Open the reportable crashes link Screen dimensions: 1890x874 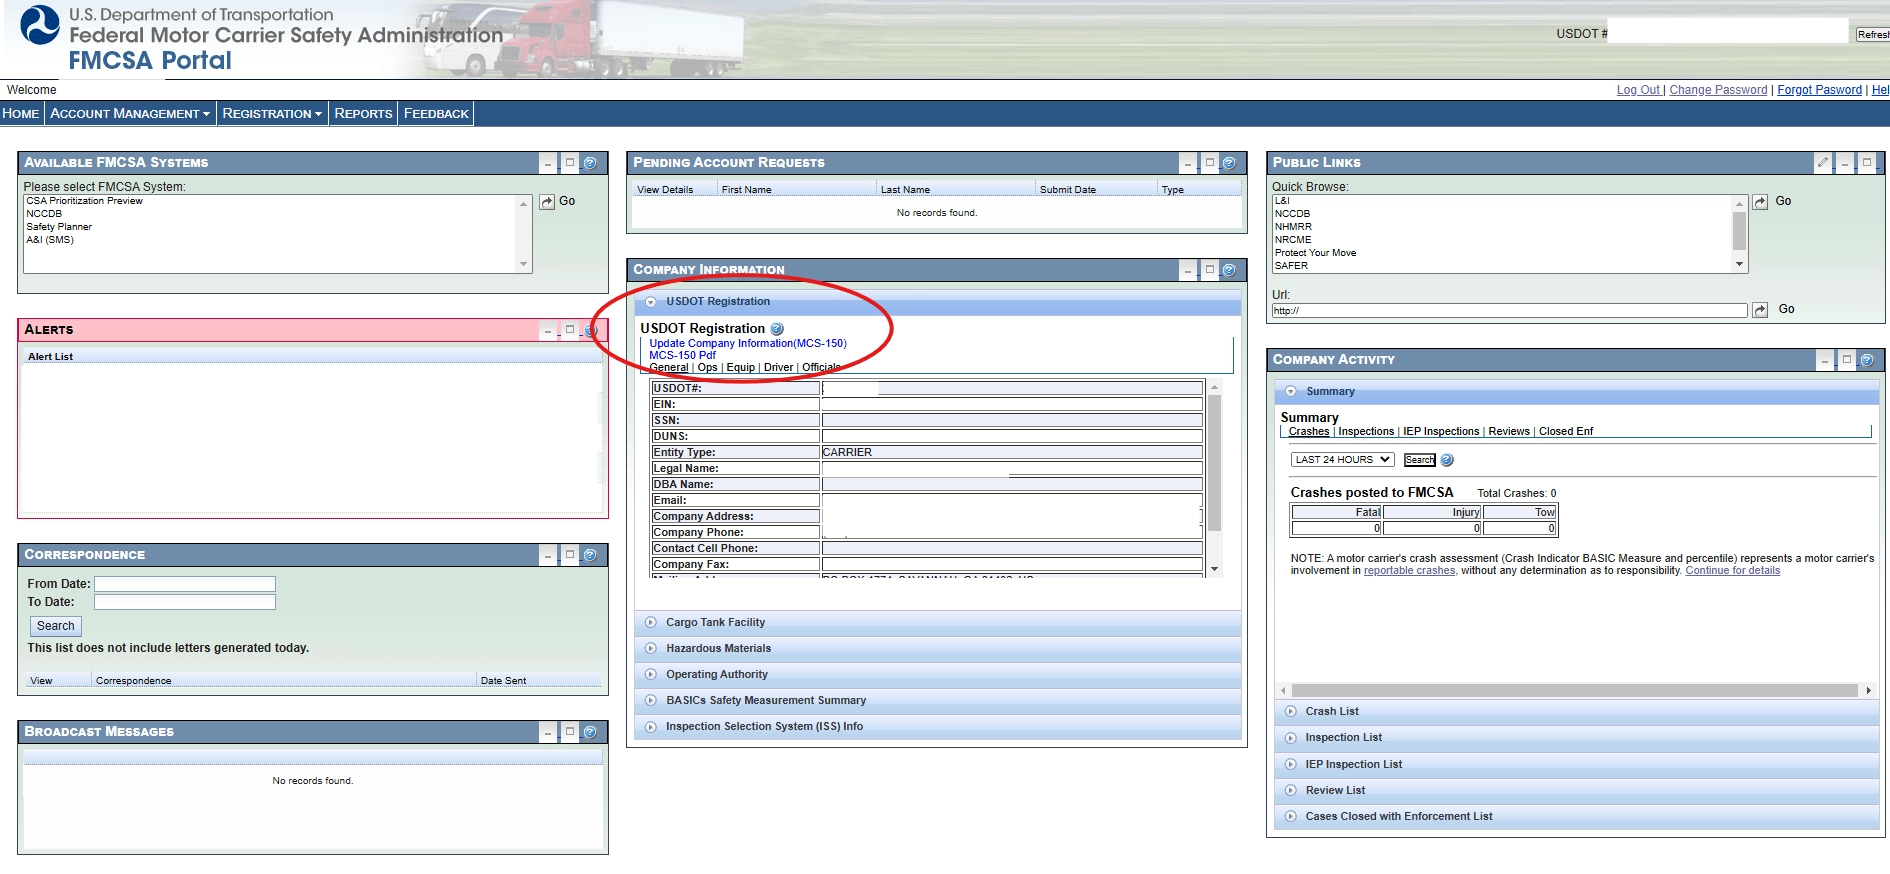click(x=1409, y=571)
